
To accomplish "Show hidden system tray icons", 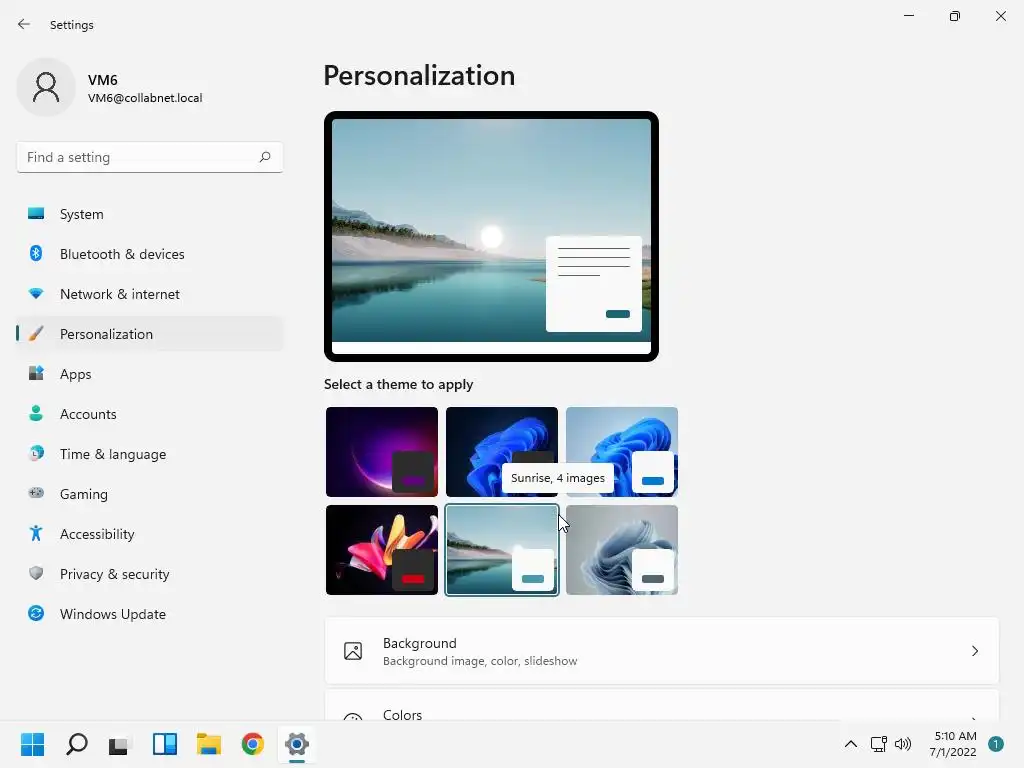I will [x=850, y=744].
